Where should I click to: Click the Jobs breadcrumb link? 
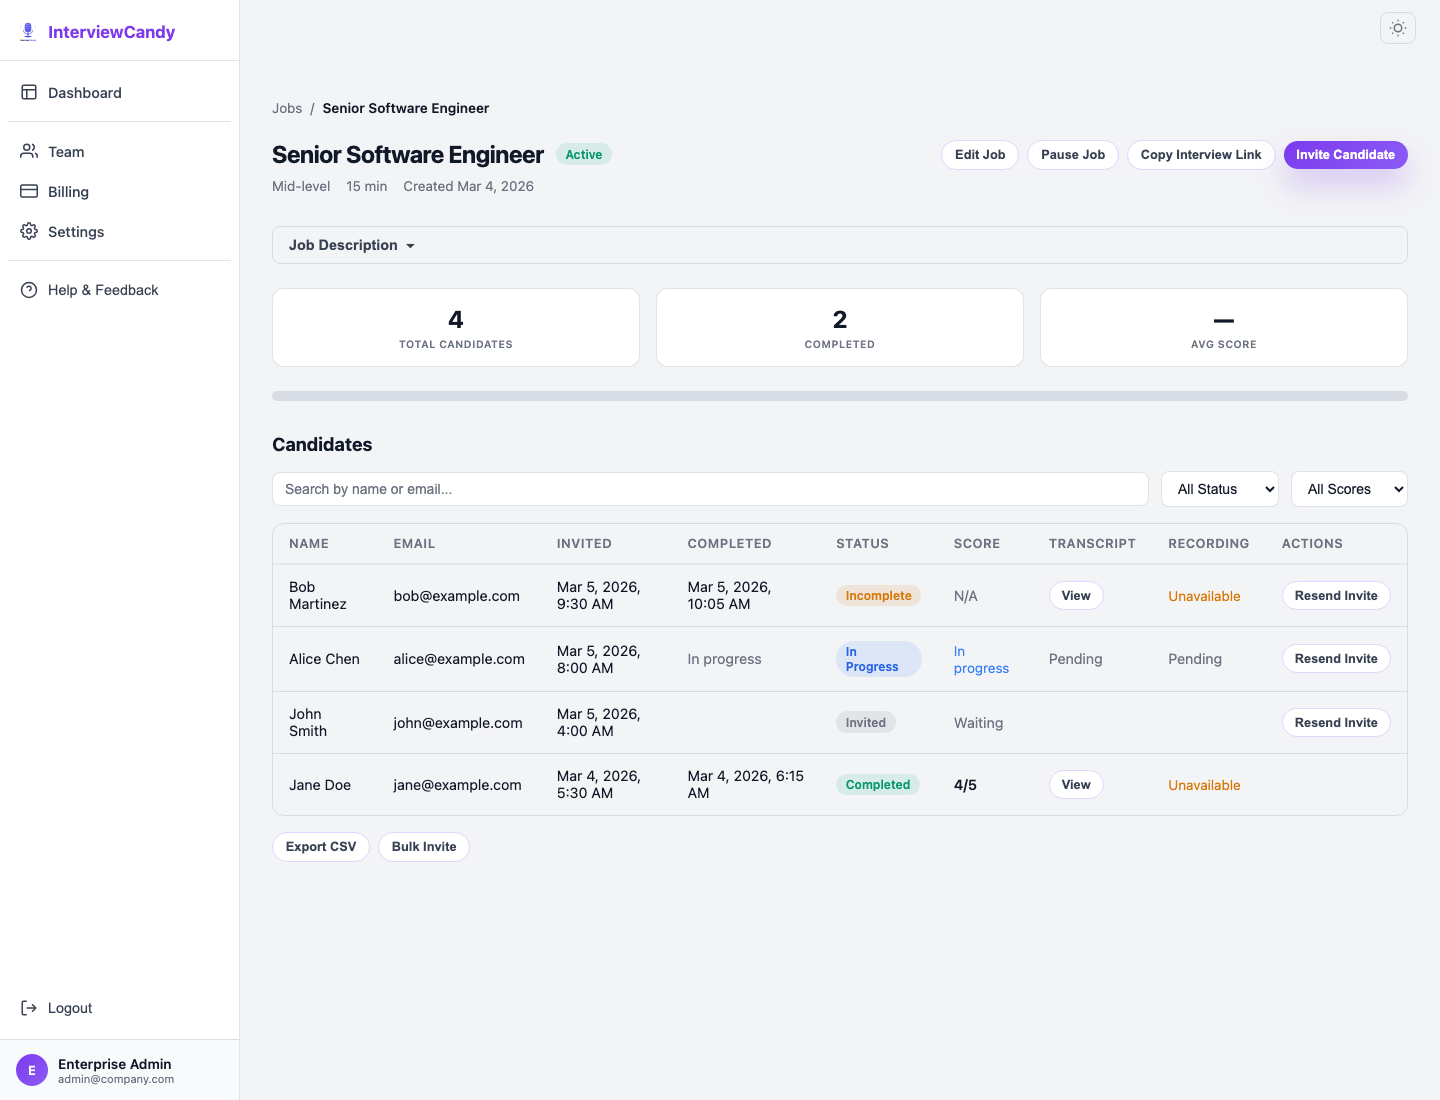coord(287,108)
